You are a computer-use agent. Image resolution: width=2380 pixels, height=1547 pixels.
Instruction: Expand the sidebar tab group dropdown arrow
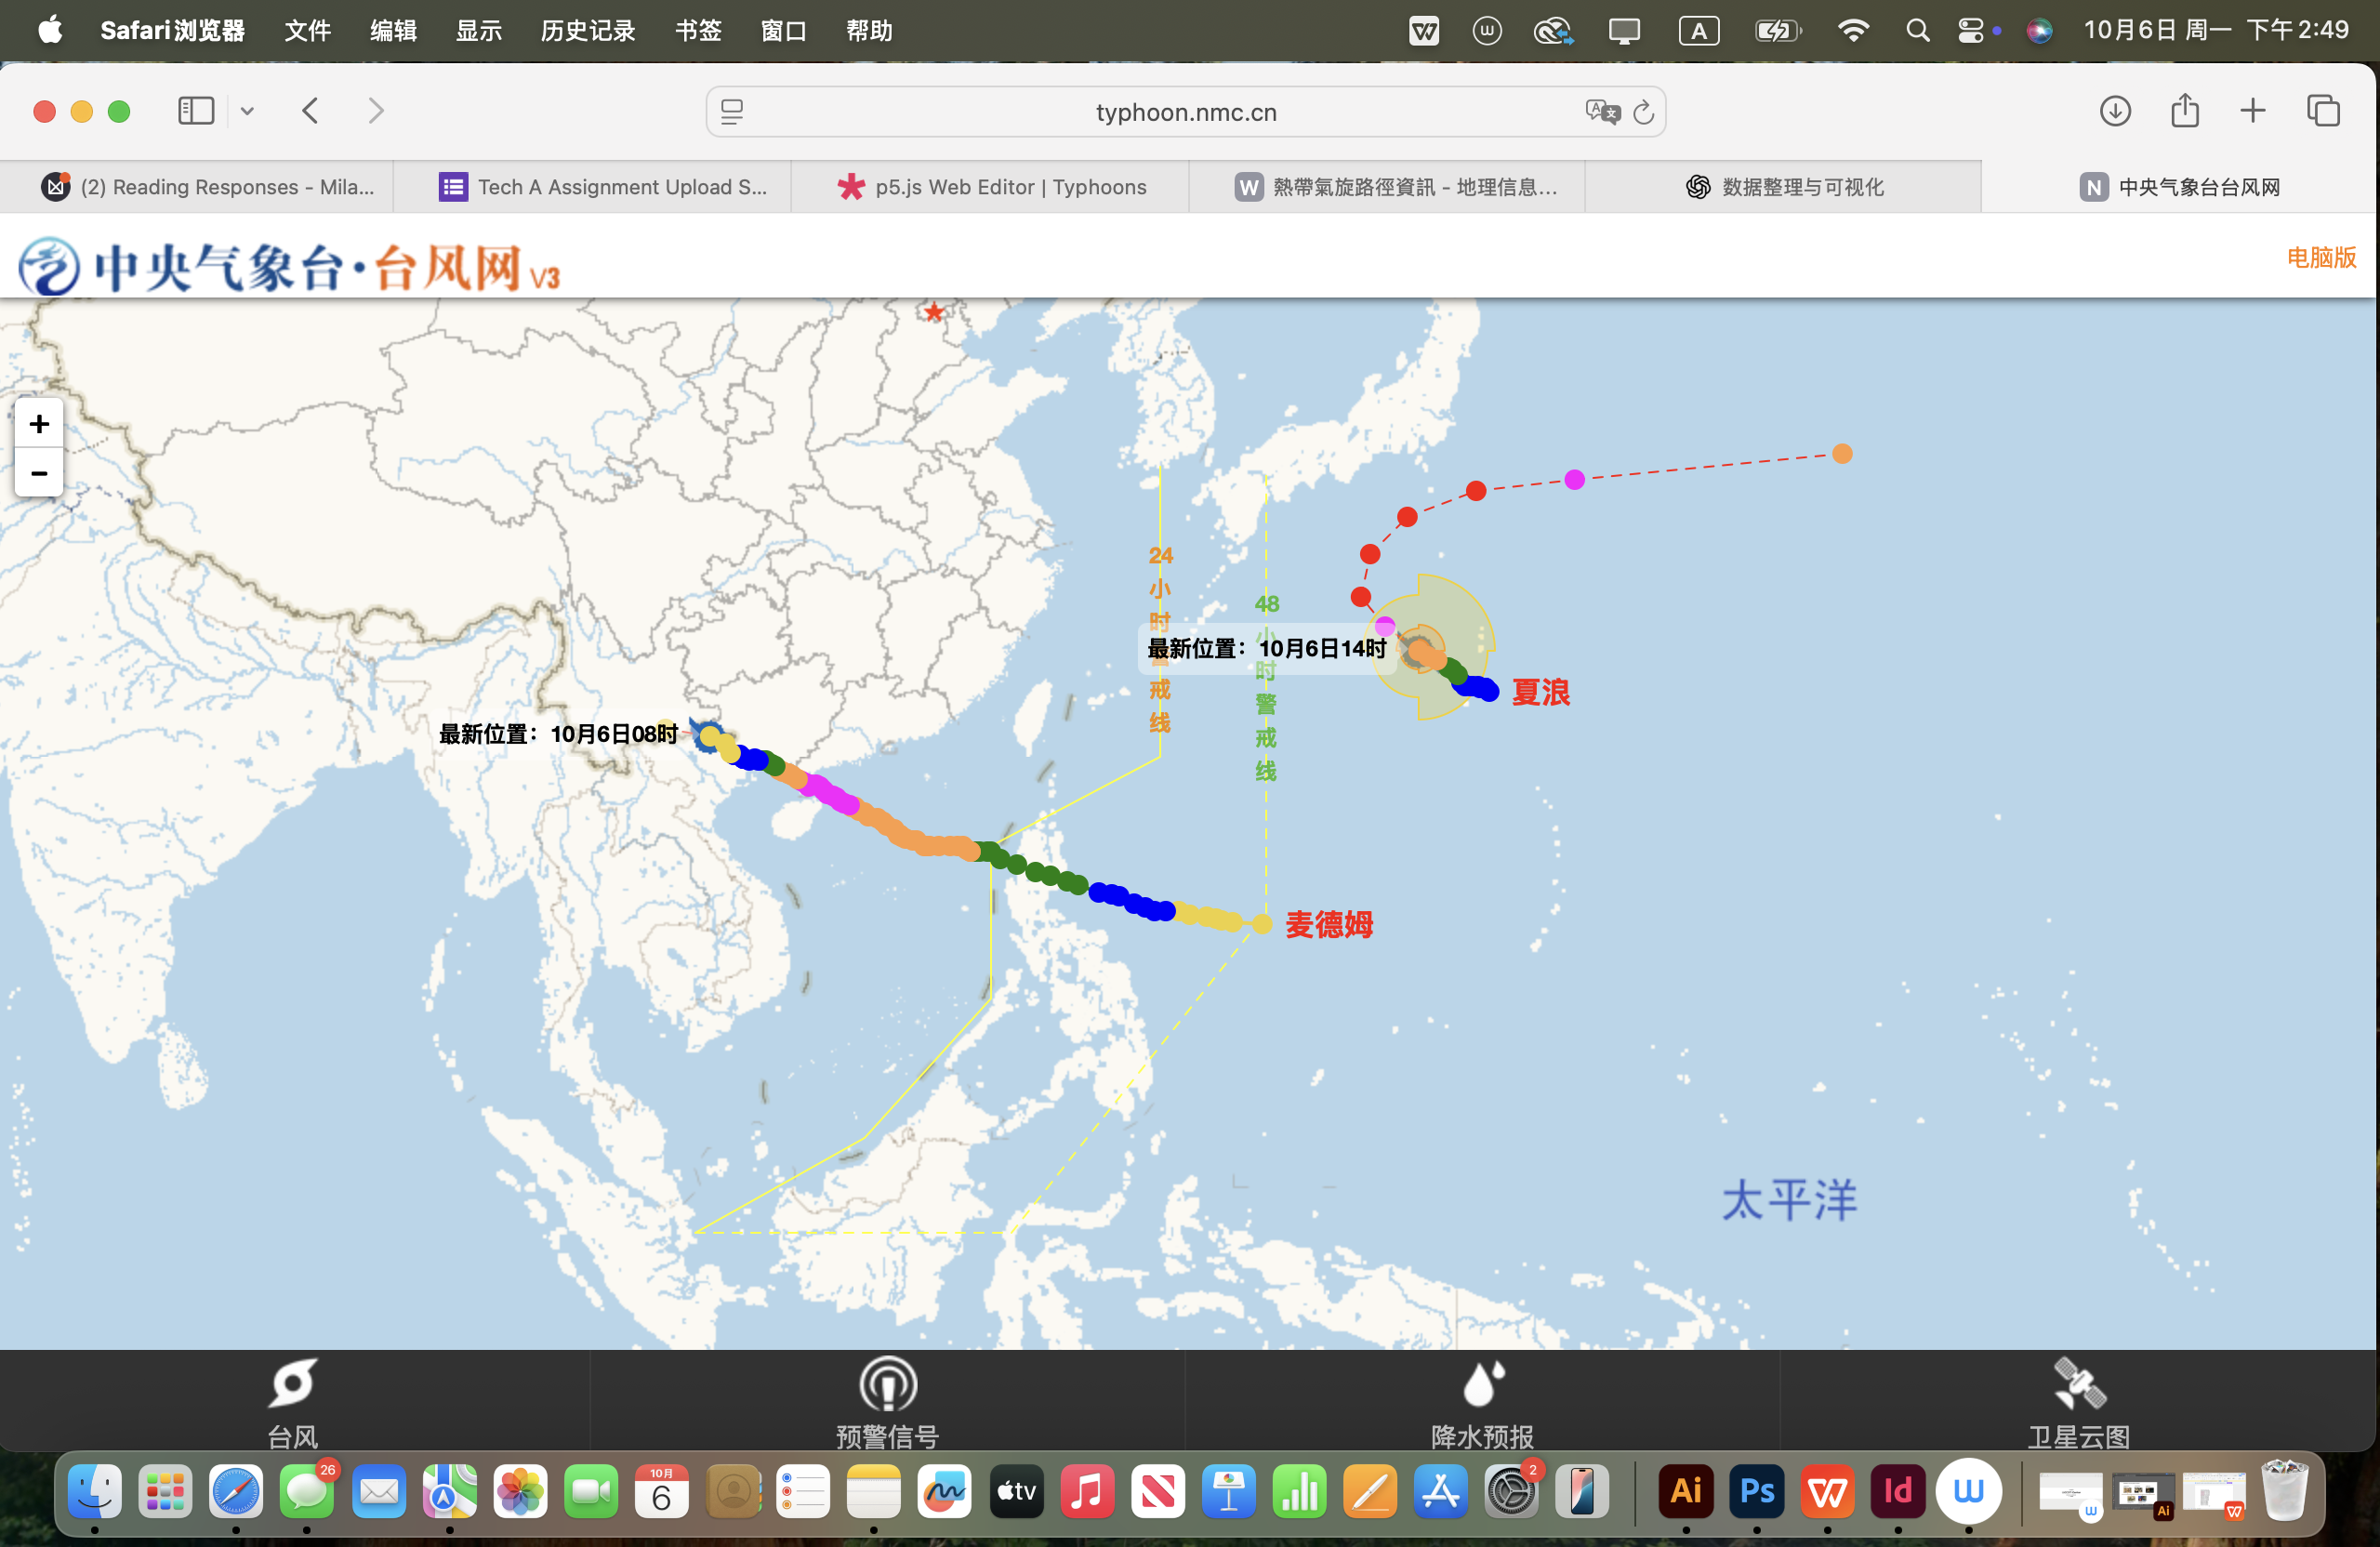pos(247,111)
